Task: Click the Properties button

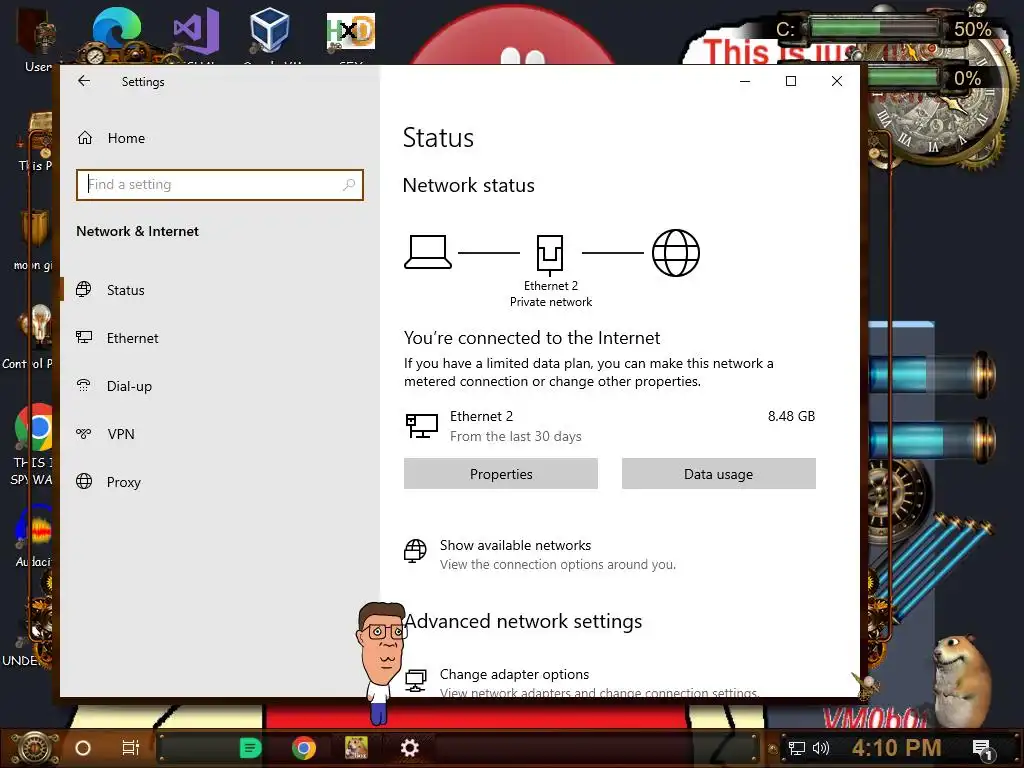Action: coord(501,474)
